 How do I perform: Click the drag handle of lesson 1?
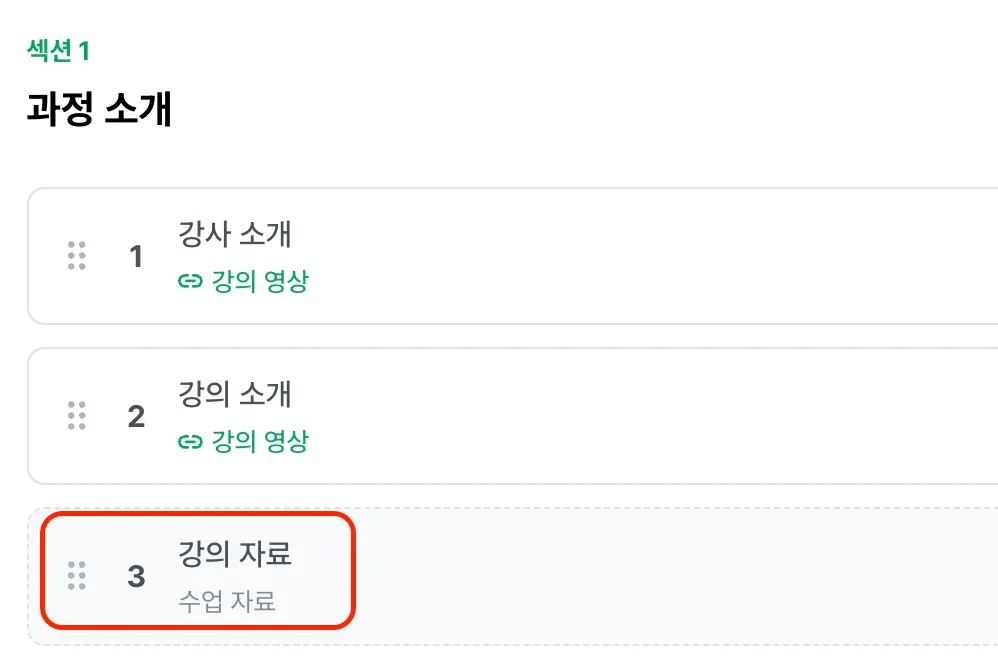[76, 256]
